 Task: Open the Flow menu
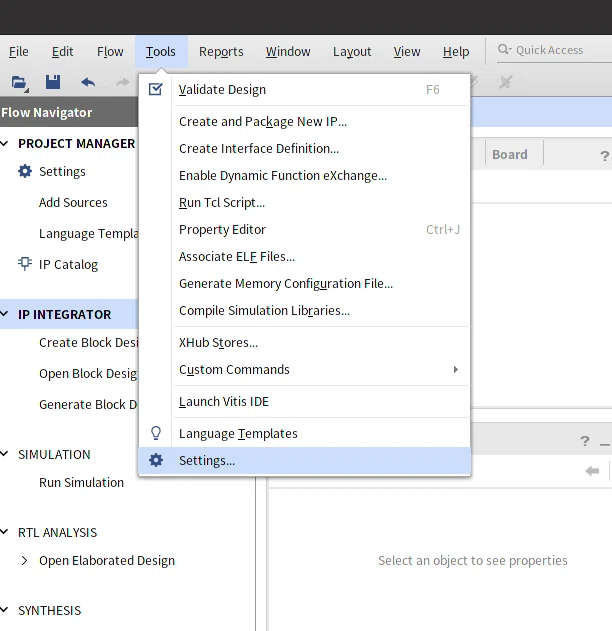110,52
